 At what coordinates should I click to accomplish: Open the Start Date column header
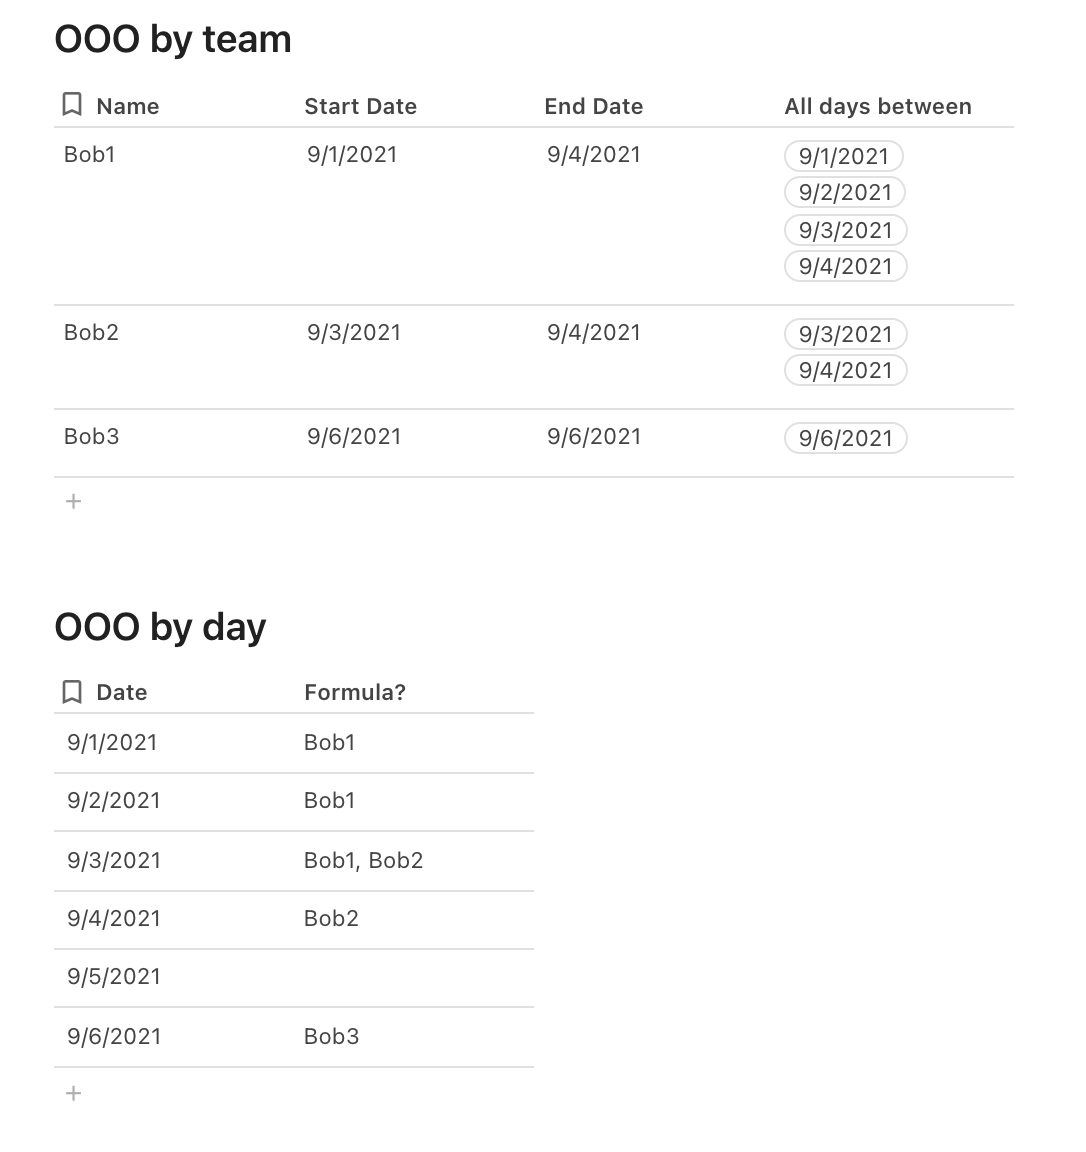360,106
